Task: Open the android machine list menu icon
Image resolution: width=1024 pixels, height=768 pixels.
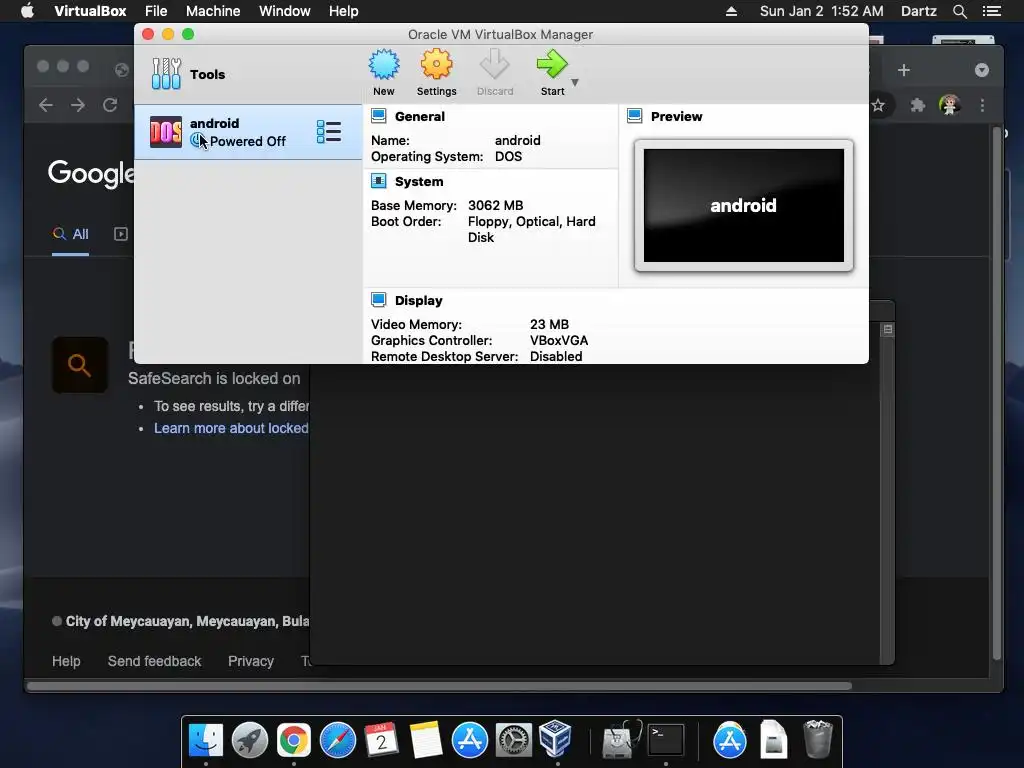Action: pos(328,132)
